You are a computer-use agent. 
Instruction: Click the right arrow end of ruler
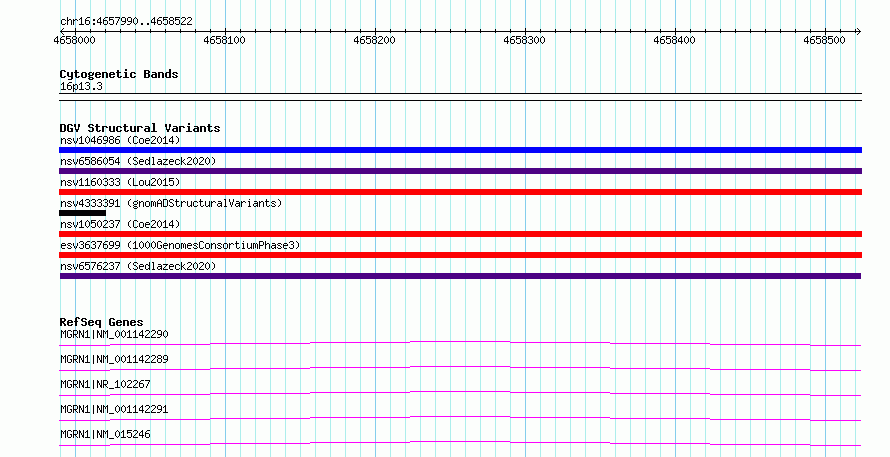coord(858,31)
